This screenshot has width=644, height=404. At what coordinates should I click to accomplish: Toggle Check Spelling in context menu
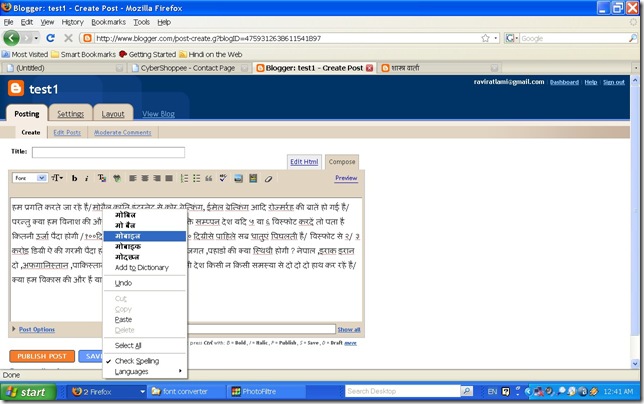(145, 361)
